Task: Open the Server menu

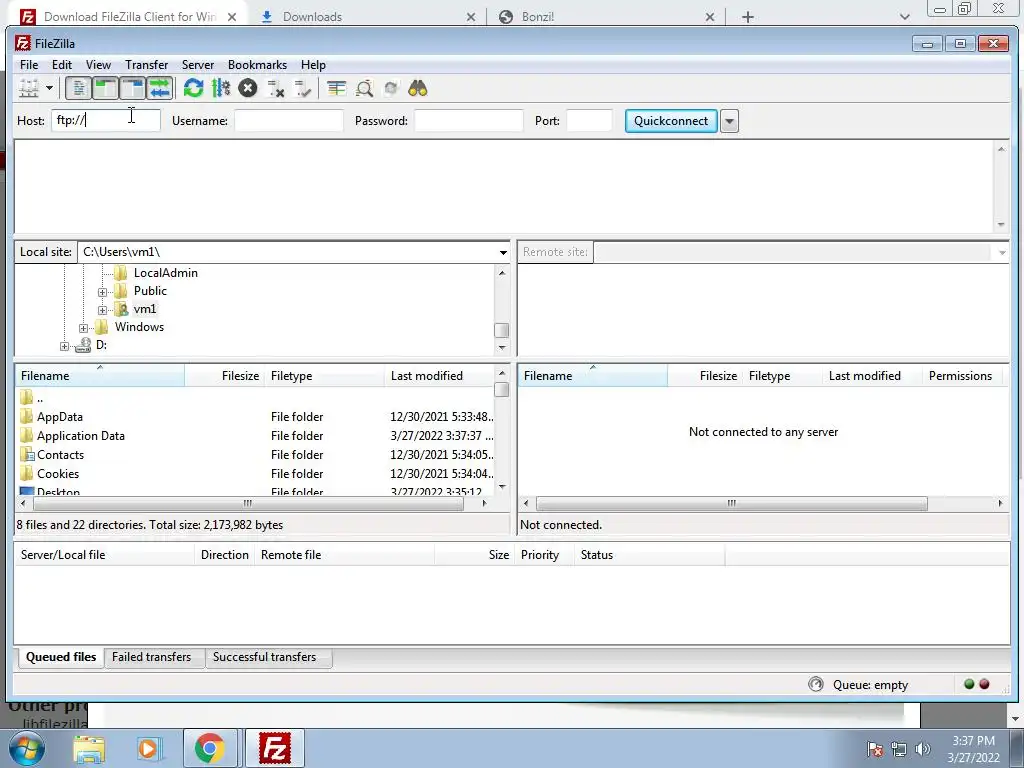Action: pyautogui.click(x=198, y=65)
